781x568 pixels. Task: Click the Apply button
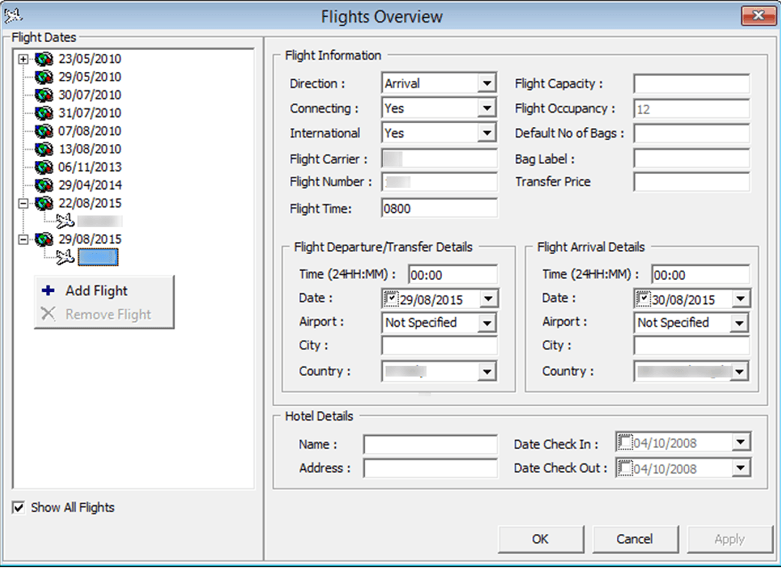tap(730, 539)
